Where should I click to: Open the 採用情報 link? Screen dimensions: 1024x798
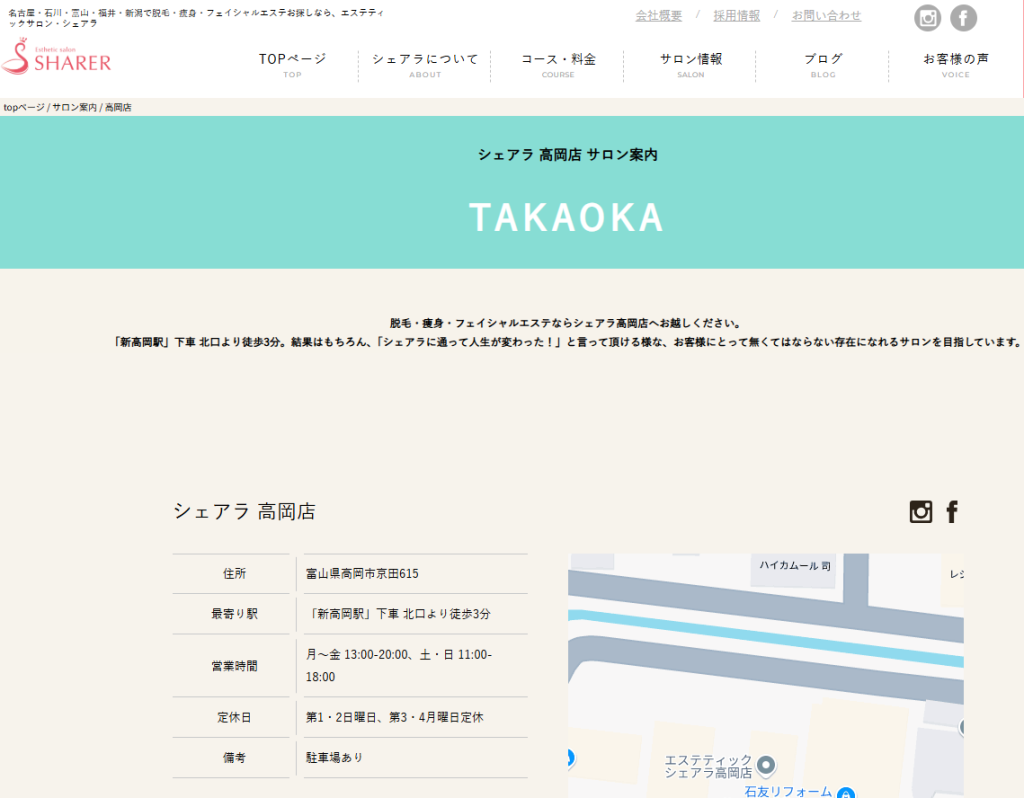point(736,16)
